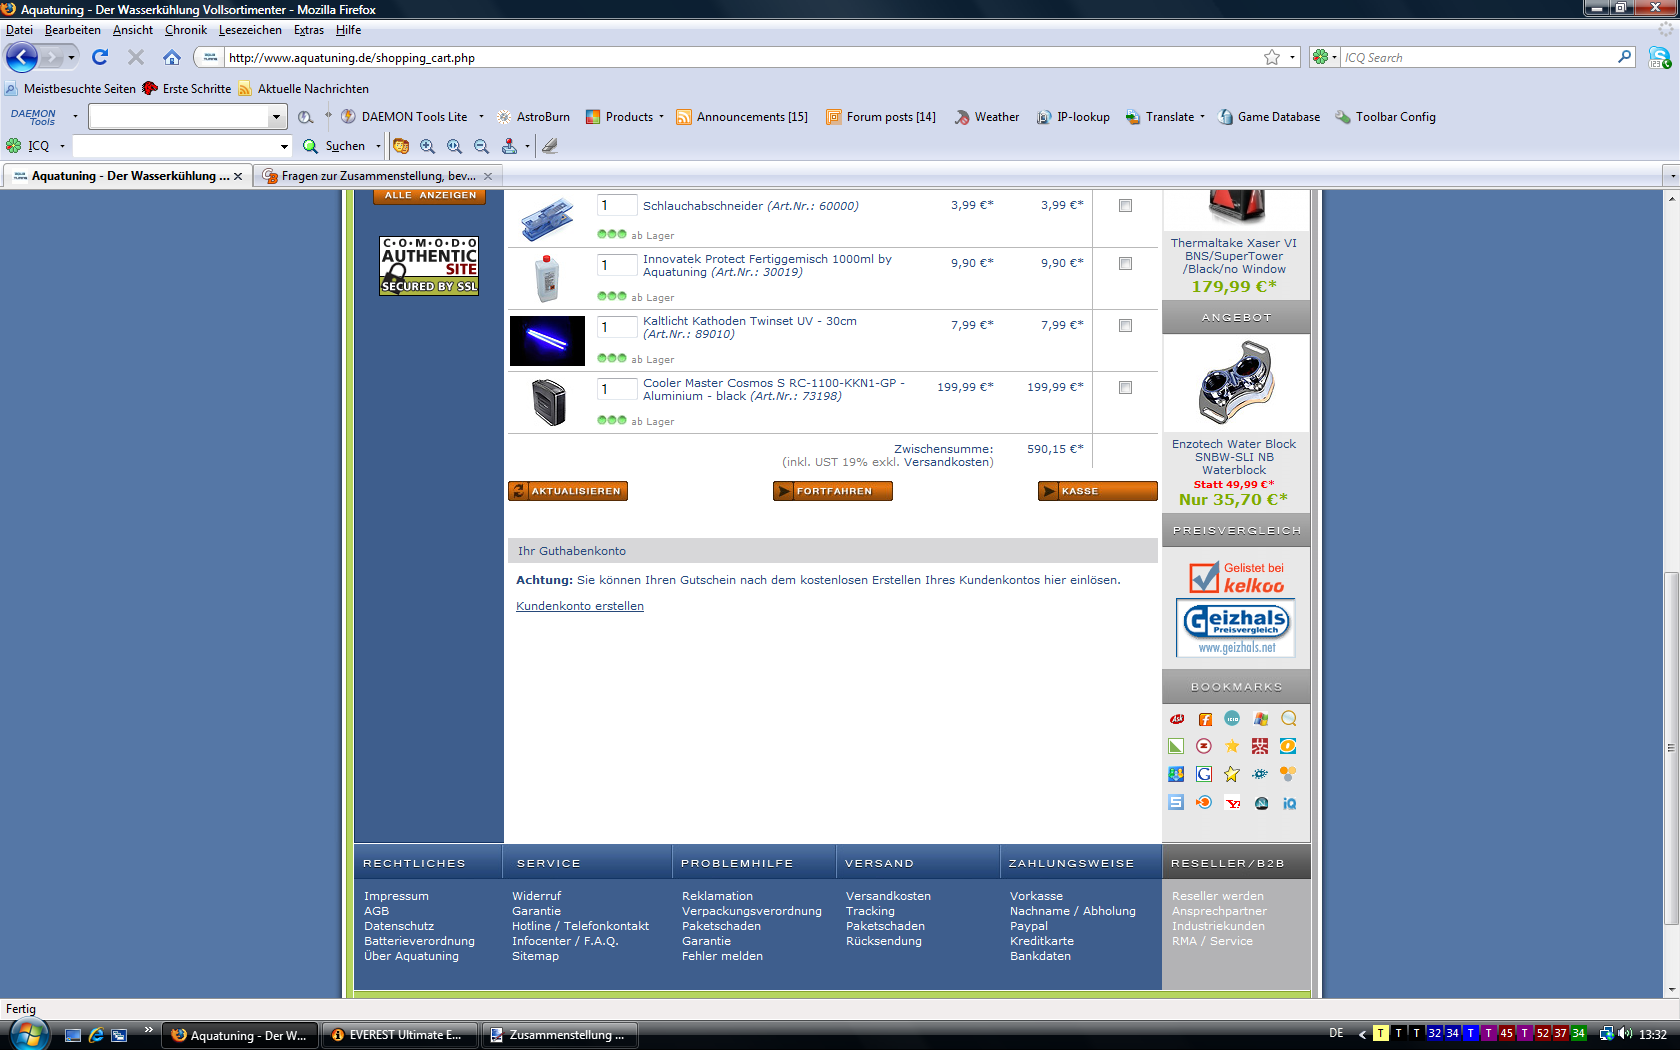The width and height of the screenshot is (1680, 1050).
Task: Expand the DAEMON Tools Lite menu arrow
Action: (481, 117)
